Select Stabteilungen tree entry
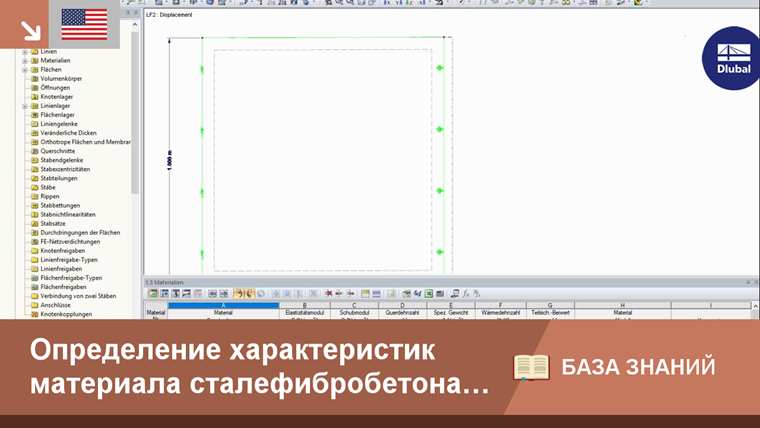760x428 pixels. (59, 178)
